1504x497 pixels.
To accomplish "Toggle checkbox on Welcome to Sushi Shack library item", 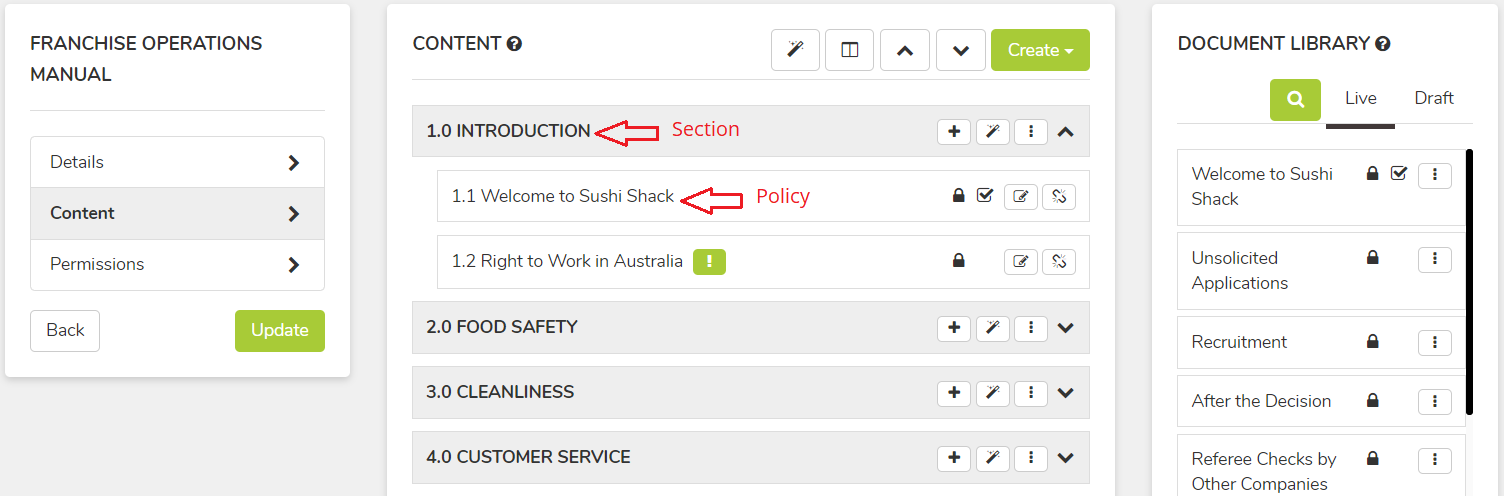I will coord(1399,174).
